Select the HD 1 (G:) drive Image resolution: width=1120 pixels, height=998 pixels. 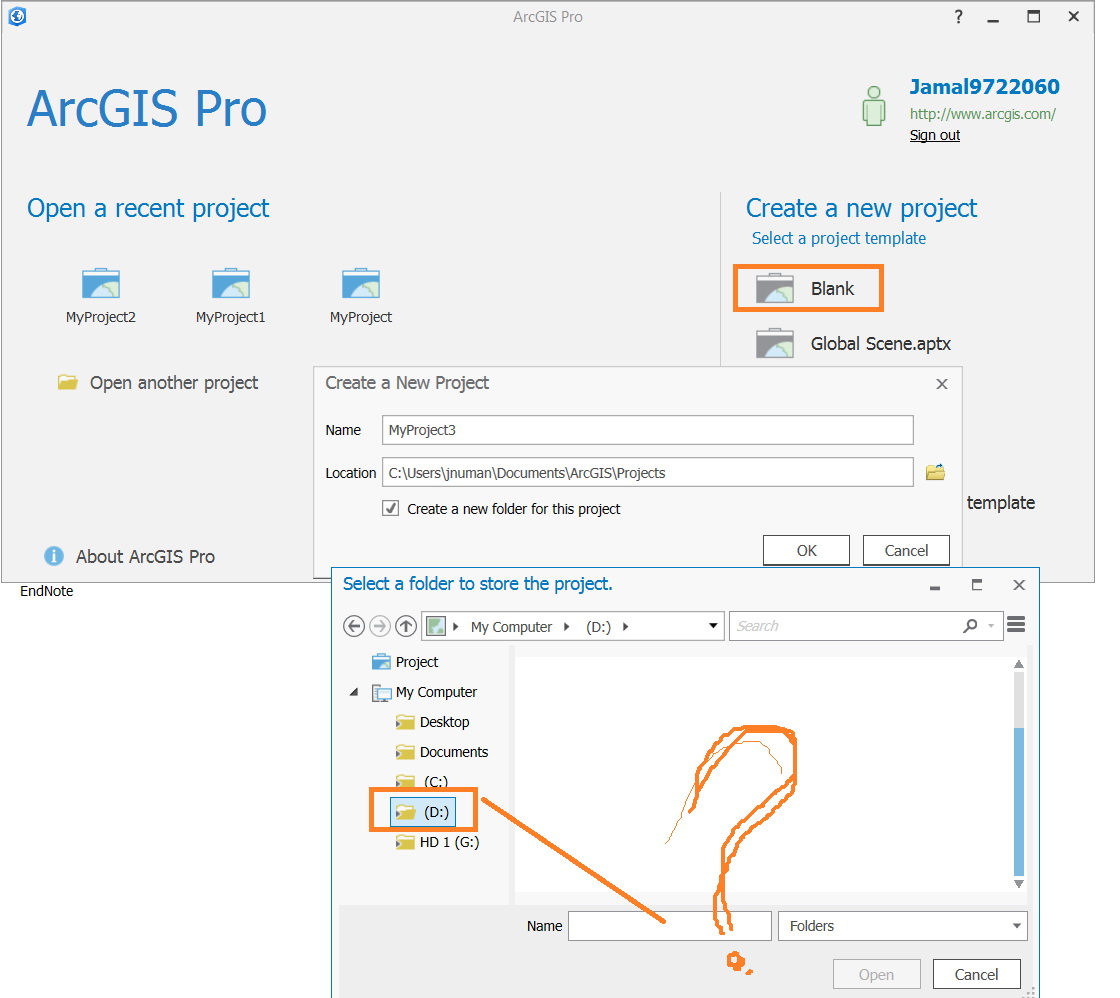tap(437, 842)
